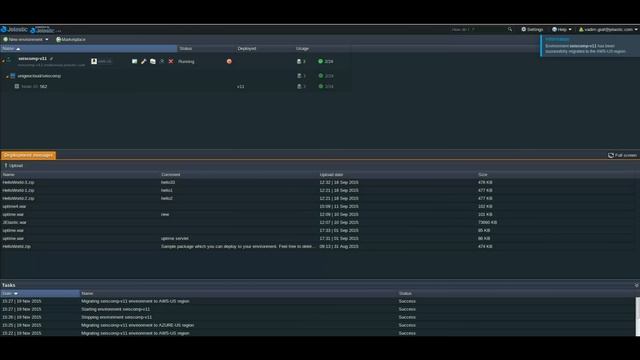Select 'Stopping environment seiscomp-v11' task
This screenshot has height=360, width=640.
pyautogui.click(x=318, y=317)
